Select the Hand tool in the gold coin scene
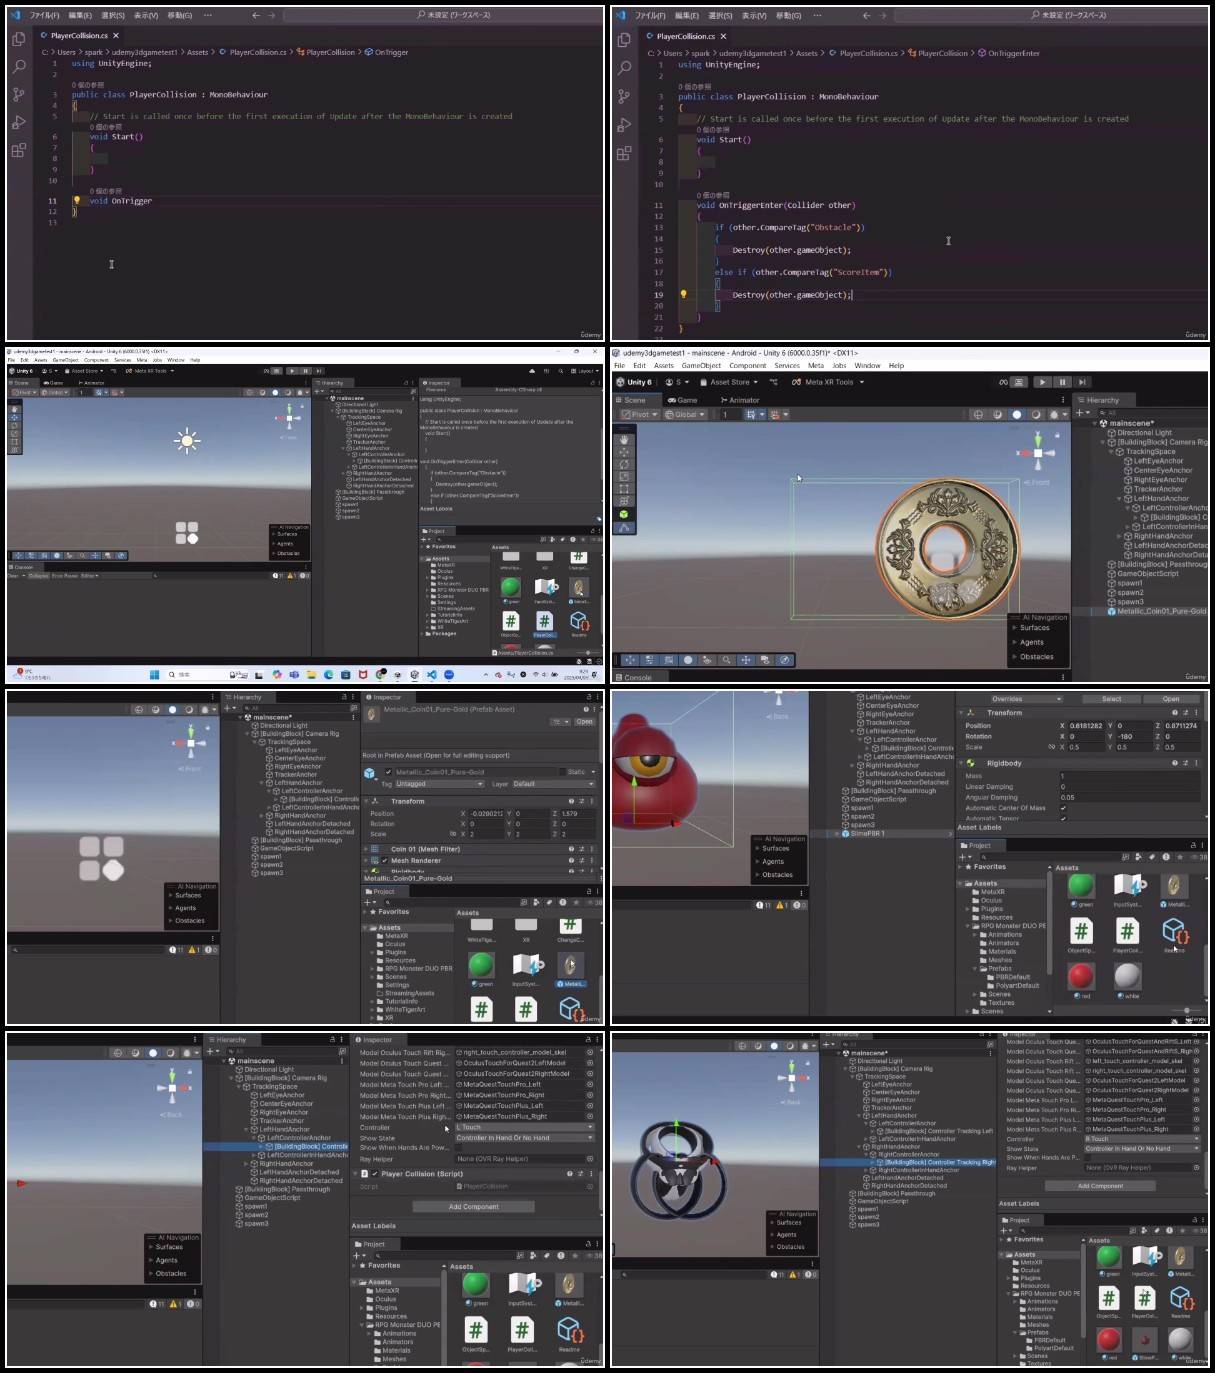 coord(624,440)
